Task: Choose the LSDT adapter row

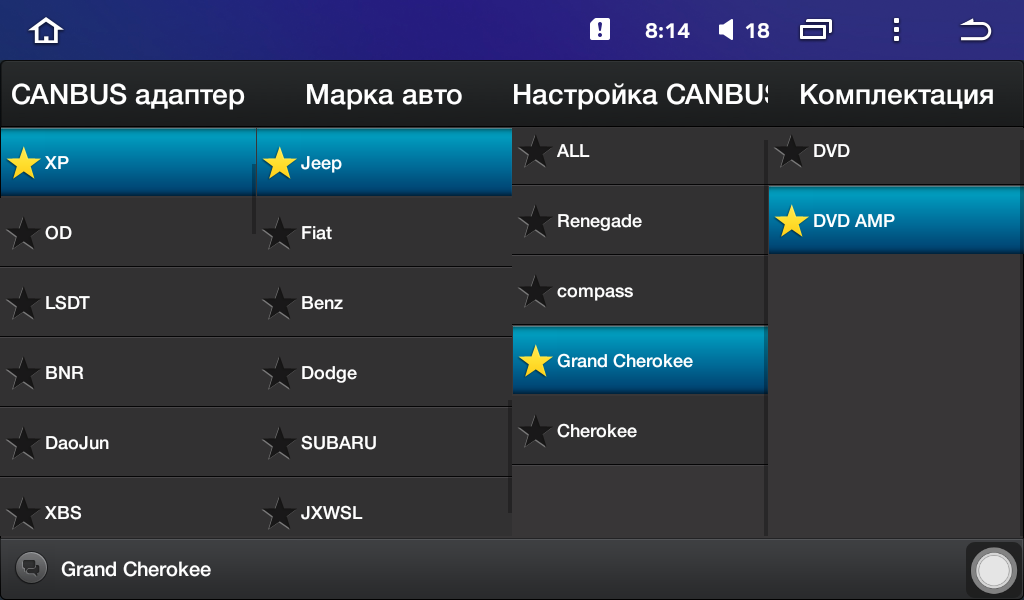Action: coord(128,303)
